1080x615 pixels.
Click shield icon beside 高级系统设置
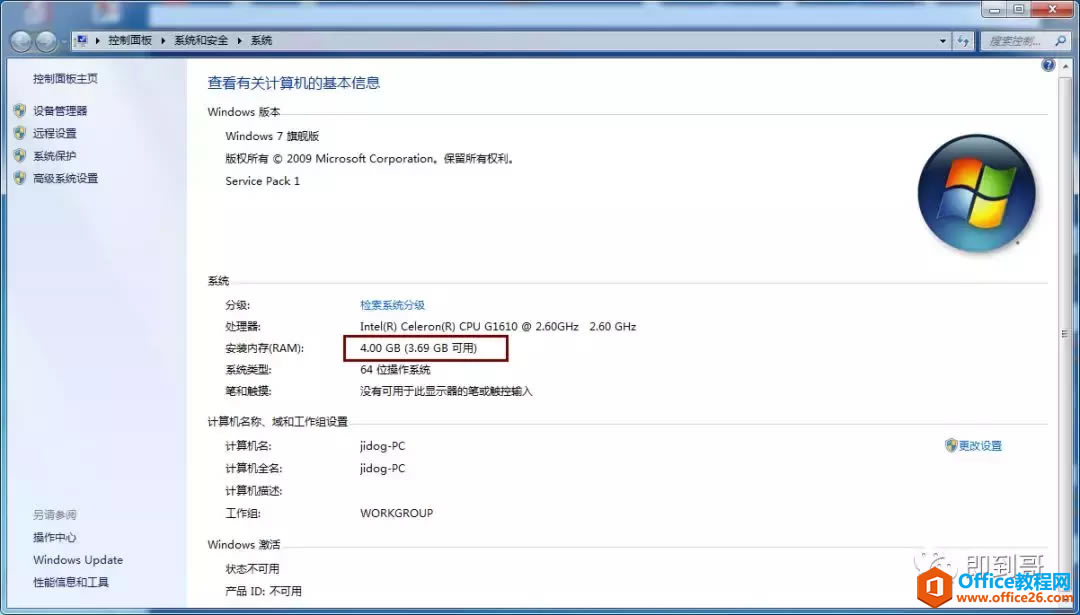click(x=20, y=178)
